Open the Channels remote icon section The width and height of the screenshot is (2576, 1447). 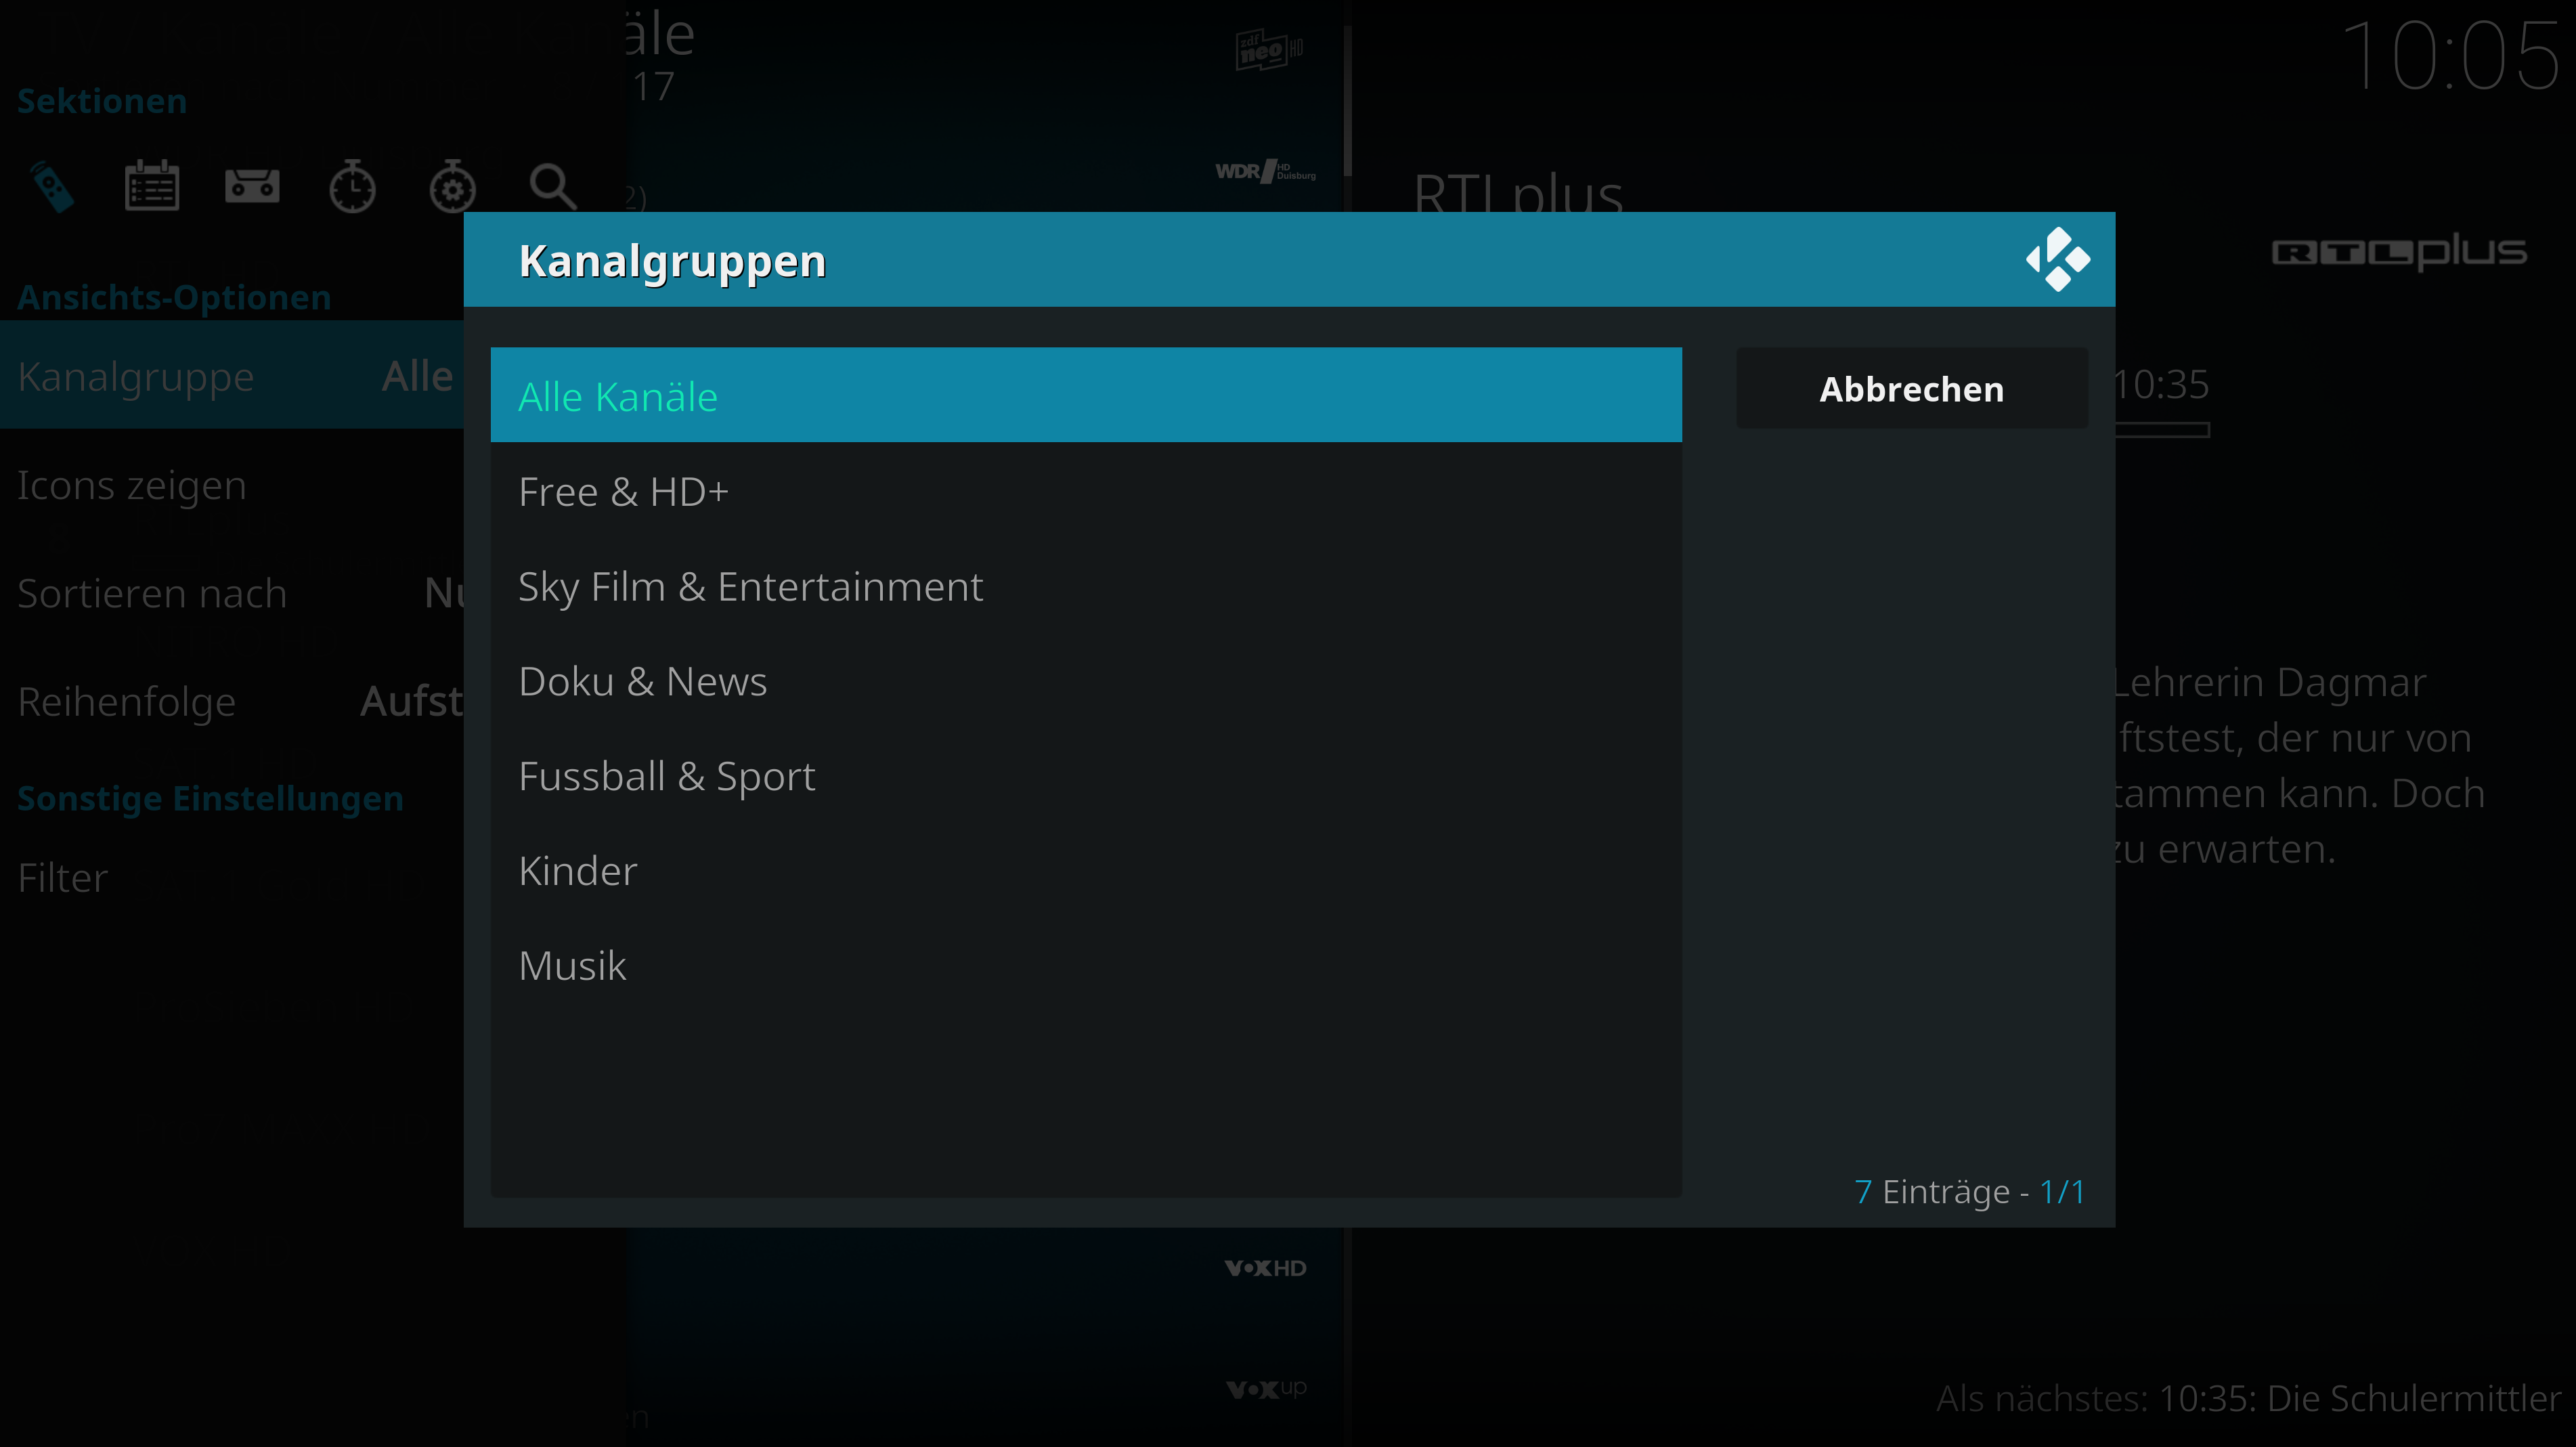click(52, 186)
